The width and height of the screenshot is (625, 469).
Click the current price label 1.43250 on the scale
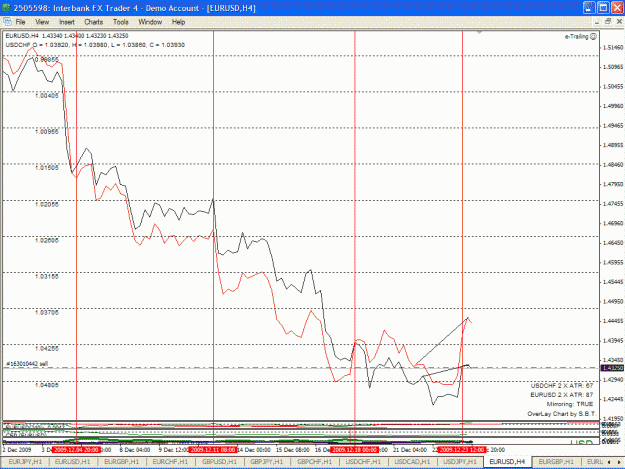(613, 368)
